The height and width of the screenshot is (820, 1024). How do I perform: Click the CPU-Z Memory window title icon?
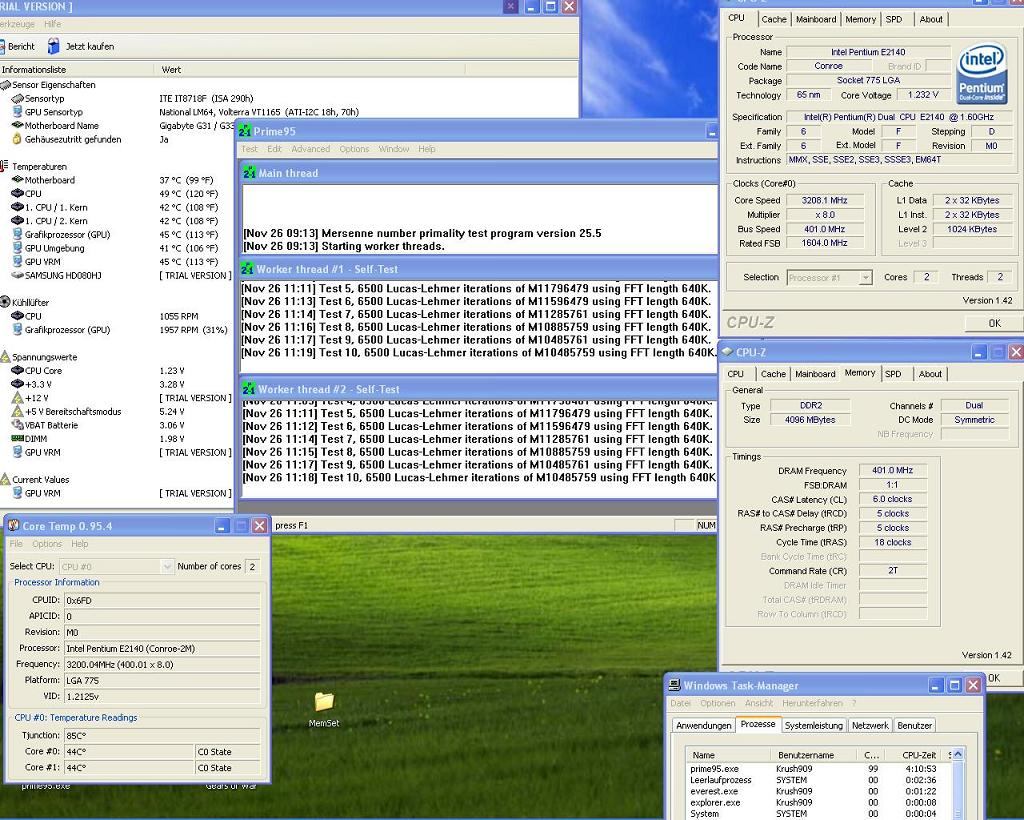pos(727,352)
